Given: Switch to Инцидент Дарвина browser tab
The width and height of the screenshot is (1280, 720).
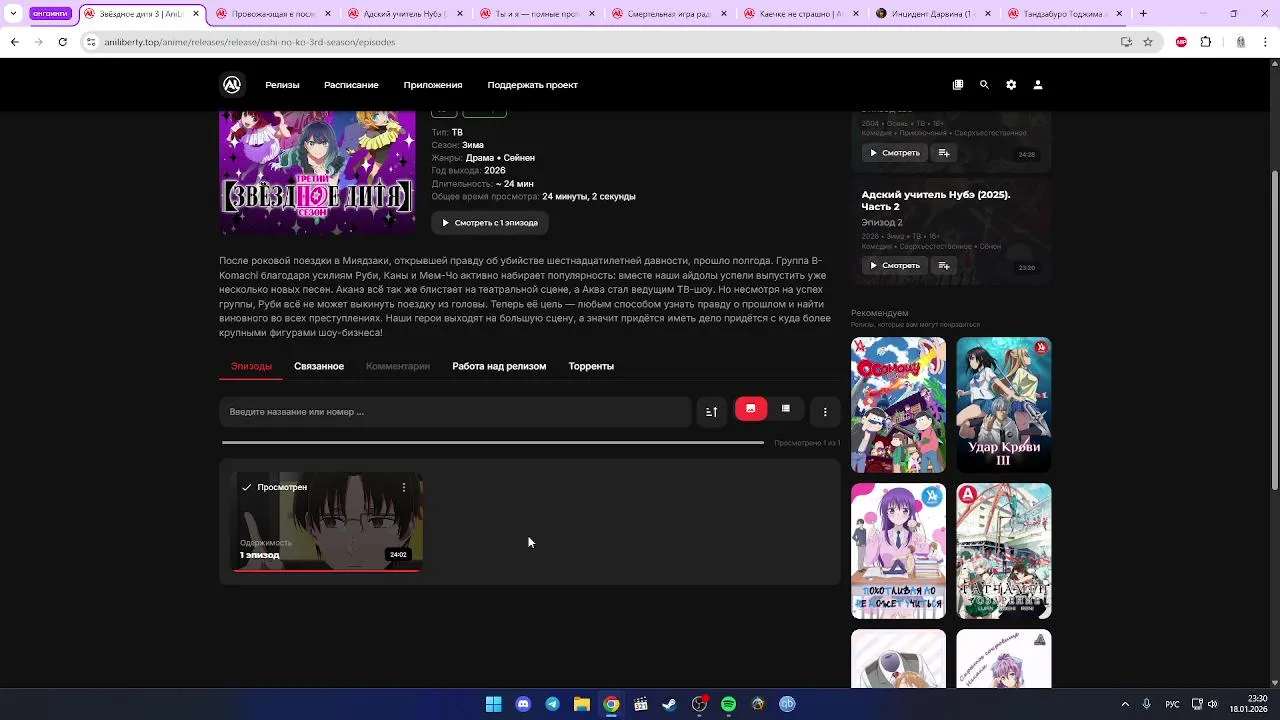Looking at the screenshot, I should (x=931, y=14).
